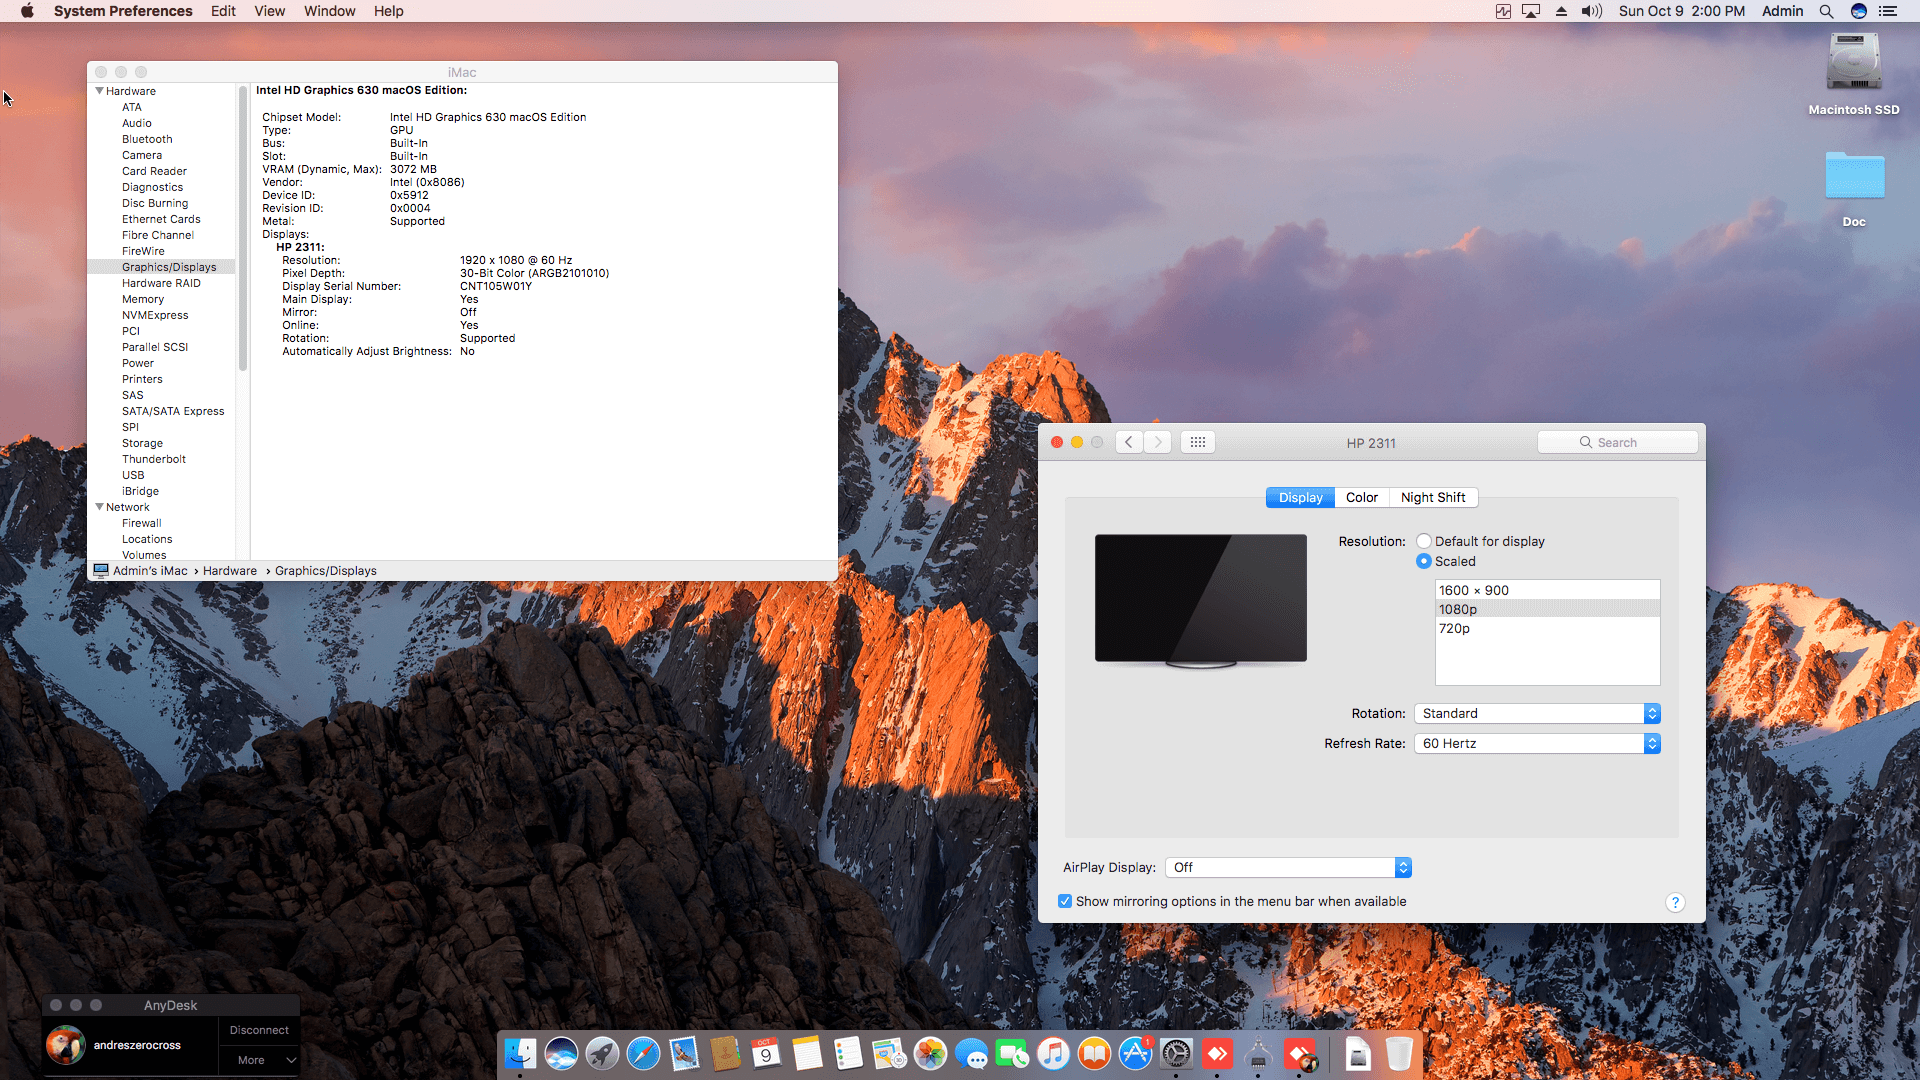
Task: Open iTunes music note icon in dock
Action: [x=1053, y=1053]
